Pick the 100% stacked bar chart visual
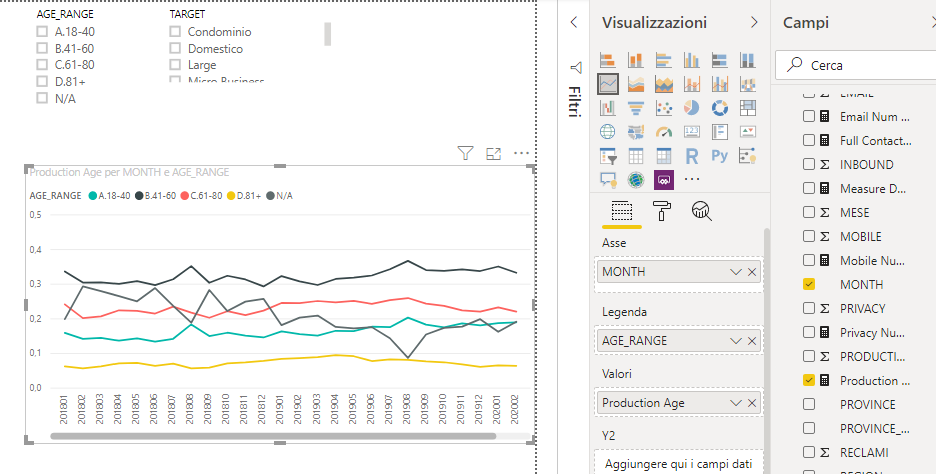This screenshot has height=474, width=936. (x=720, y=60)
